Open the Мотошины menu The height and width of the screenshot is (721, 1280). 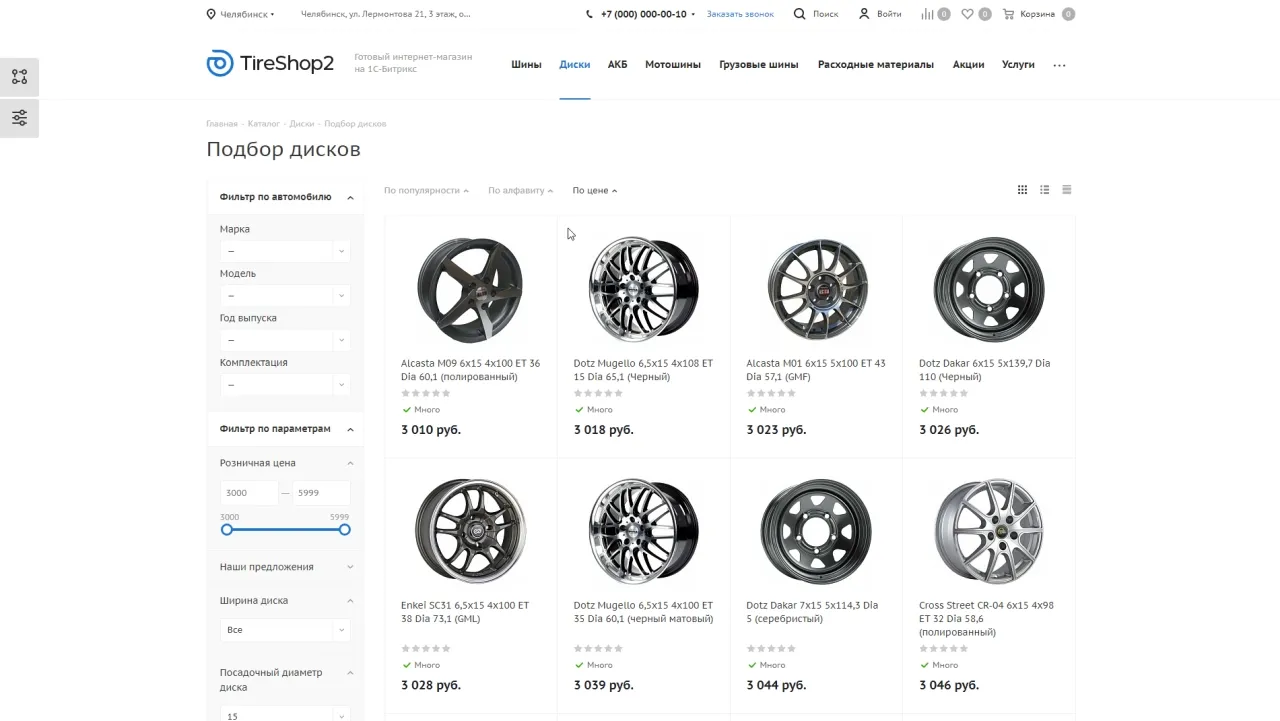click(673, 64)
